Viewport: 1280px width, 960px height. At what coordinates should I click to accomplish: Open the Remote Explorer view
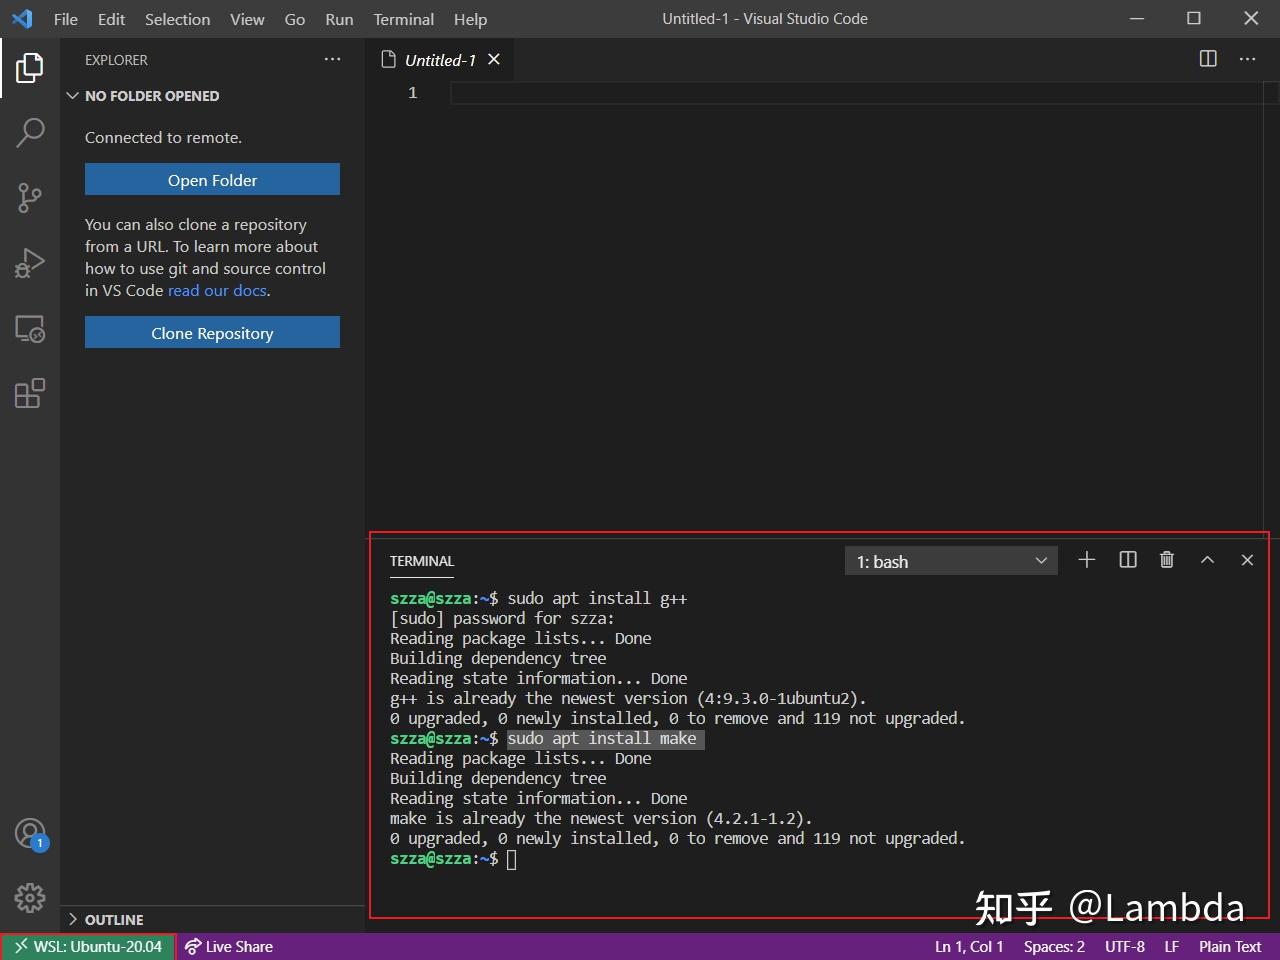tap(29, 328)
